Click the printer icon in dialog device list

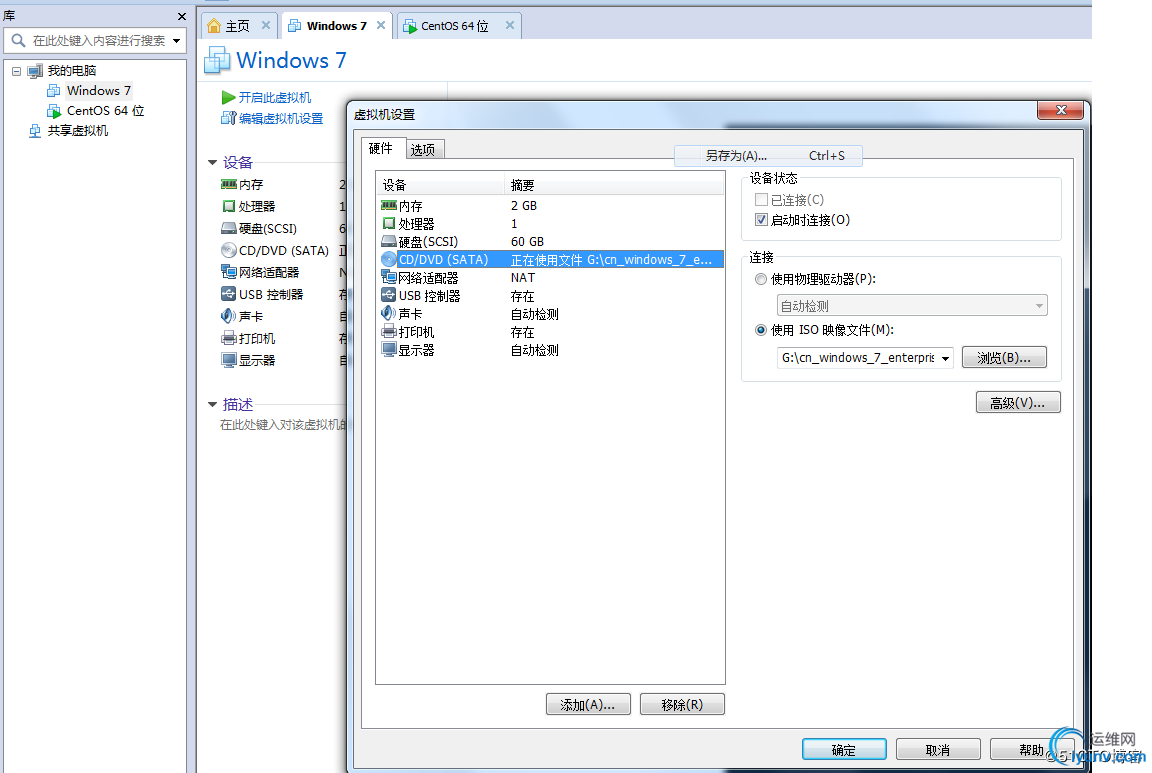389,331
